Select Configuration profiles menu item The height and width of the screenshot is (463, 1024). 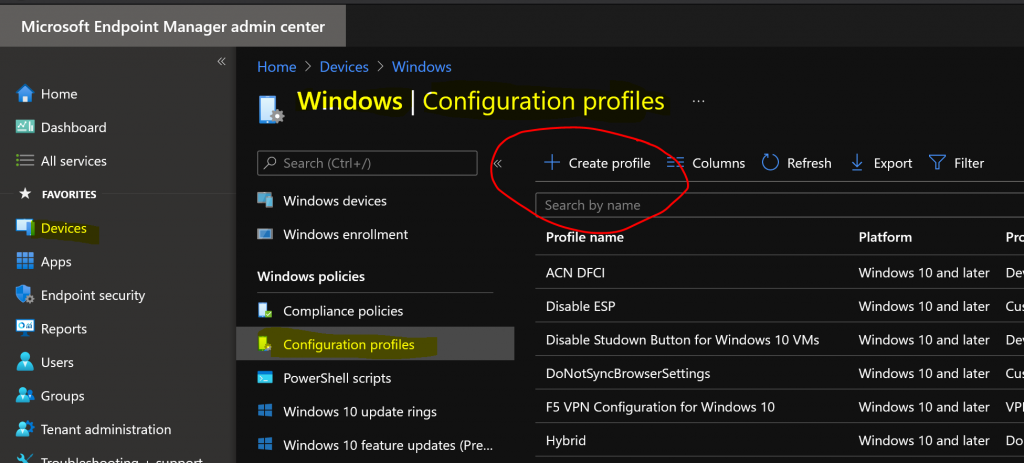point(348,345)
